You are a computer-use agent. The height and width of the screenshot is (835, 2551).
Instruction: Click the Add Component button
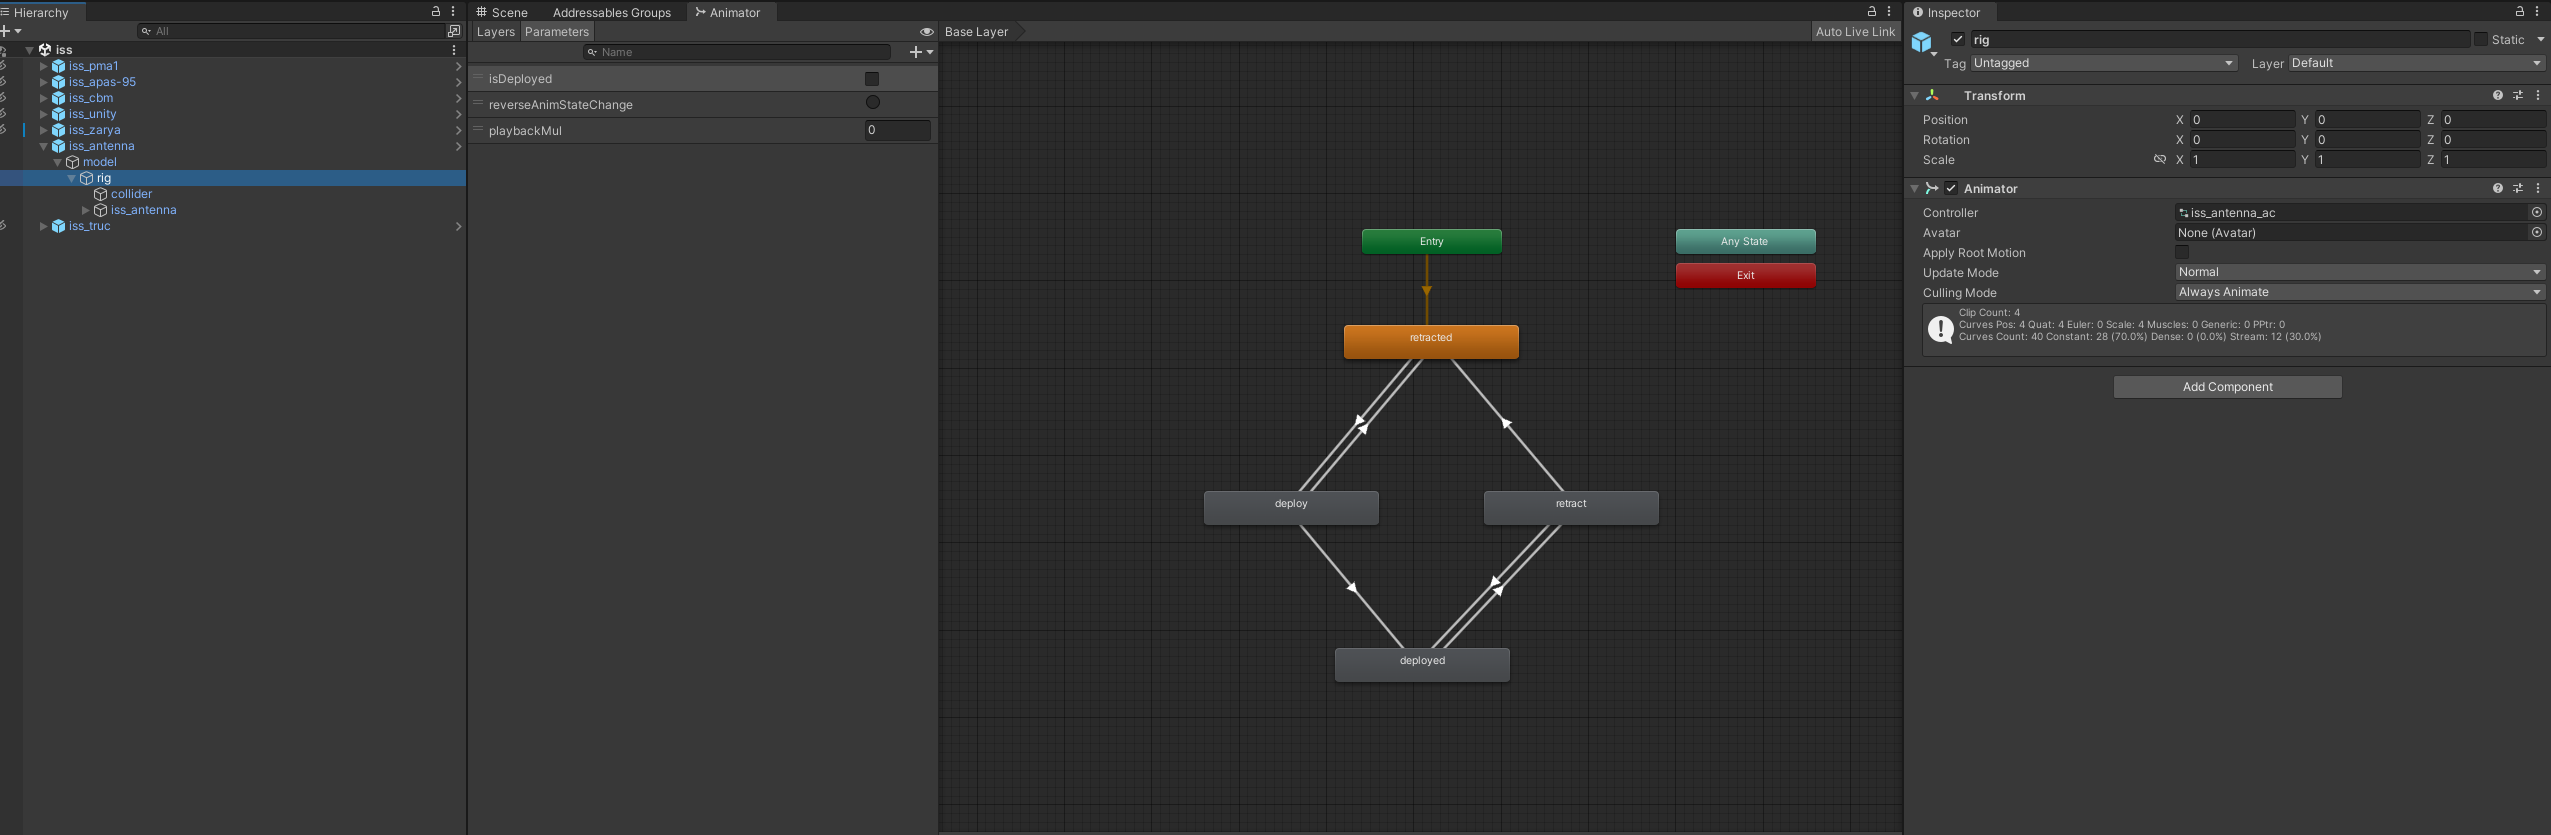(x=2227, y=387)
